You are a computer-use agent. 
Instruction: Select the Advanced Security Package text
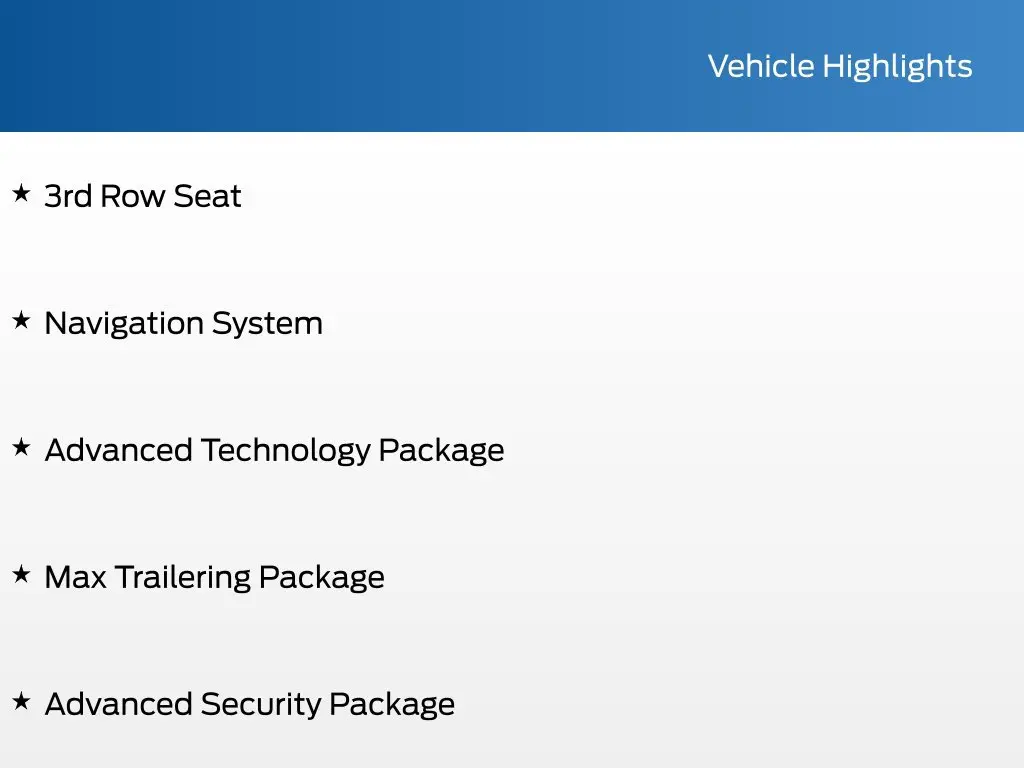[249, 705]
